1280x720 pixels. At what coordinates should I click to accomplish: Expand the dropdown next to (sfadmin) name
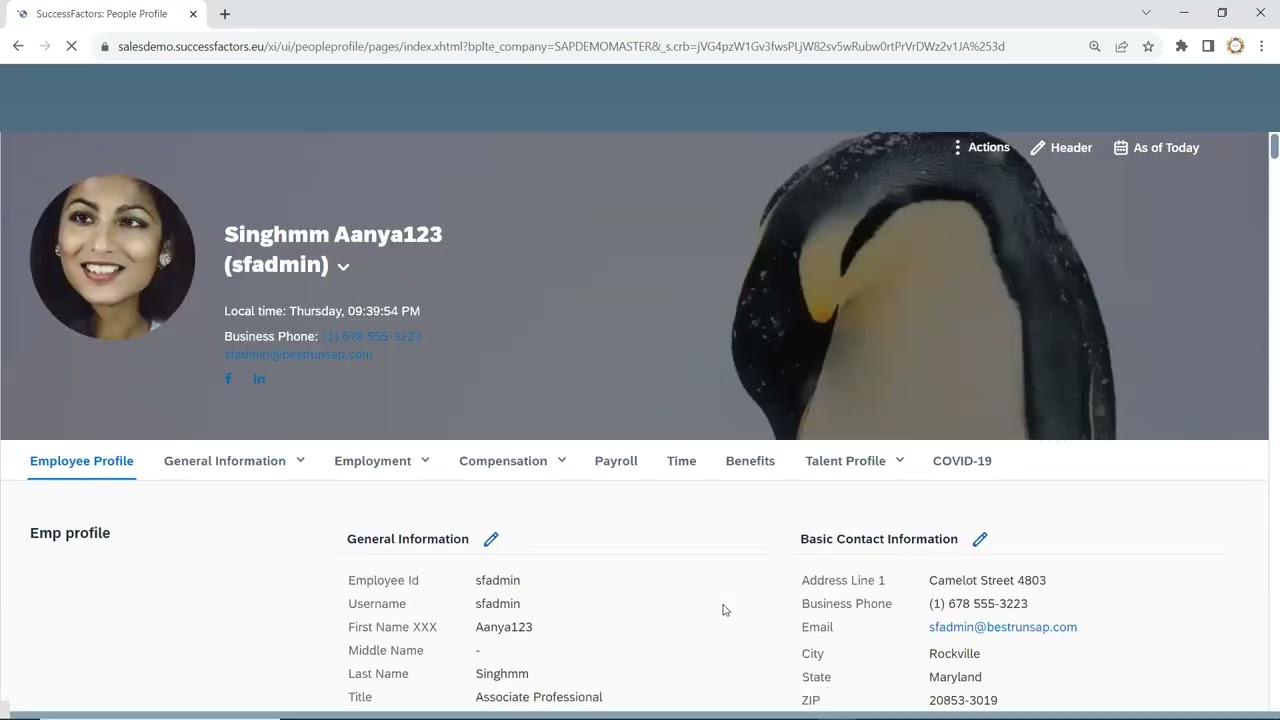click(x=343, y=267)
